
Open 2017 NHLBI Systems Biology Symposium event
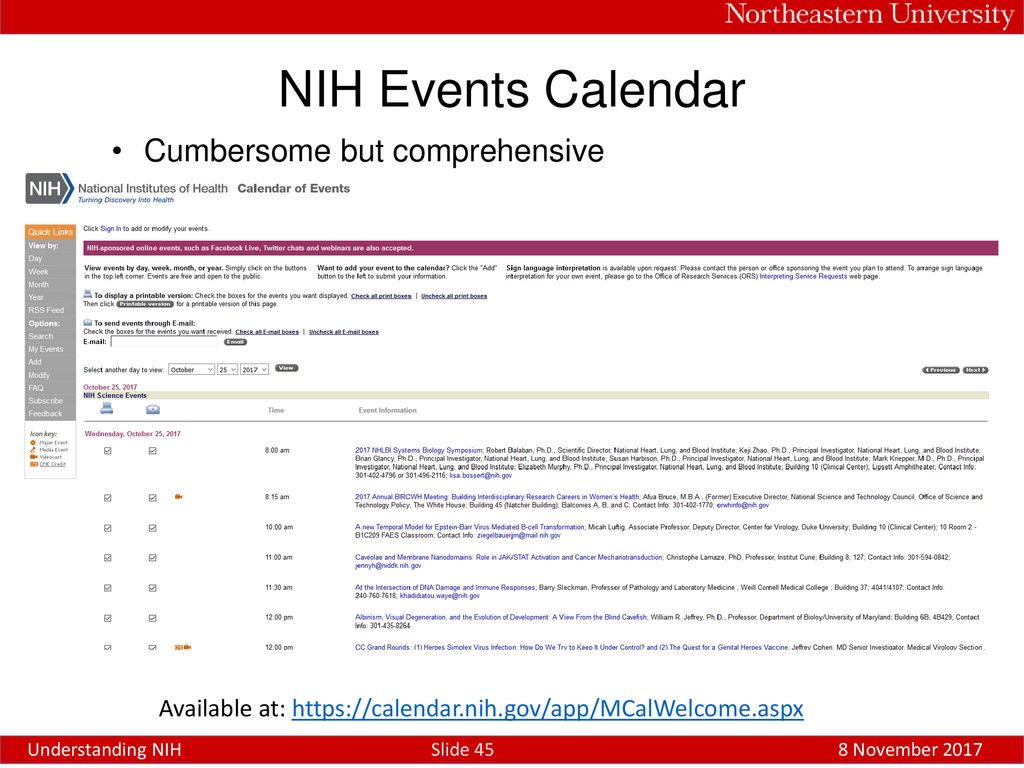[x=419, y=451]
